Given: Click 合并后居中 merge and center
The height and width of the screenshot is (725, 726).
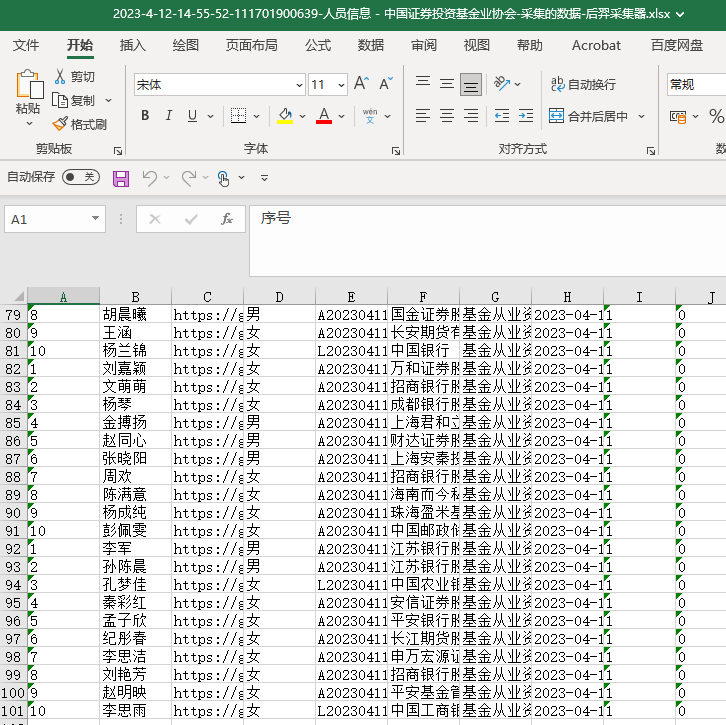Looking at the screenshot, I should [x=588, y=116].
